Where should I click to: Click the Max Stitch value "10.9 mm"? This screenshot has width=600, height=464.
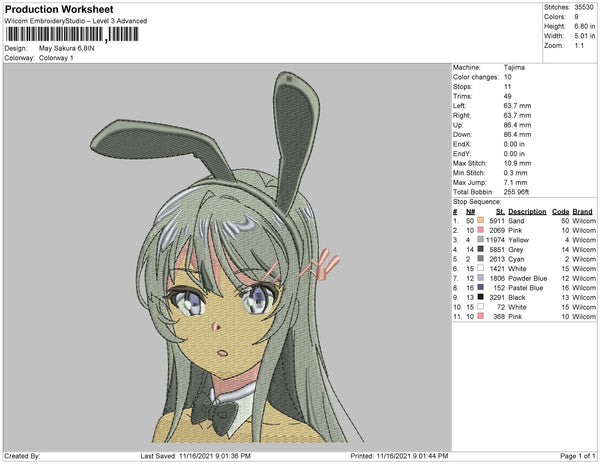(x=517, y=163)
